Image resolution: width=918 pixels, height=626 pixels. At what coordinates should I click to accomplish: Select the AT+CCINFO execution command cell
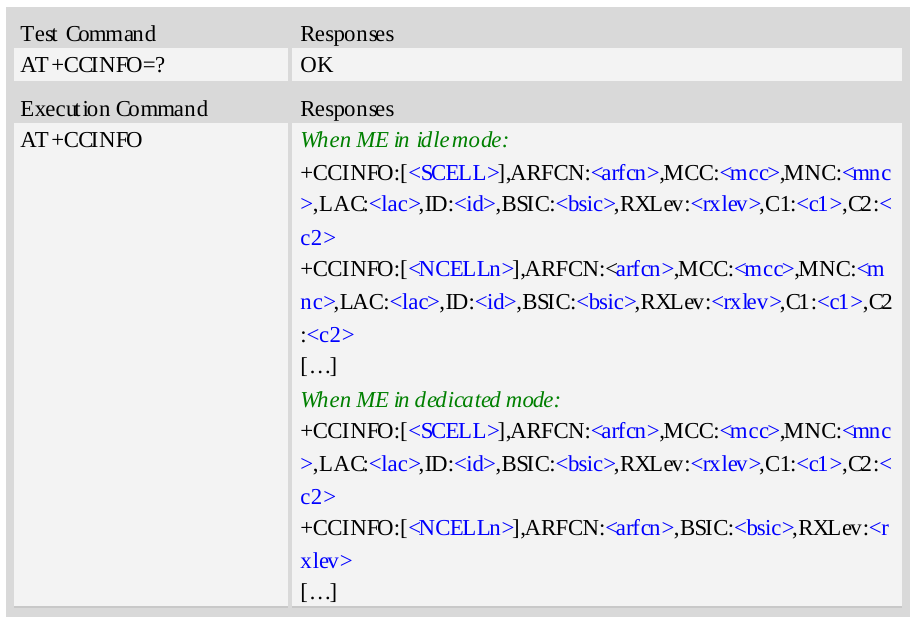click(81, 140)
